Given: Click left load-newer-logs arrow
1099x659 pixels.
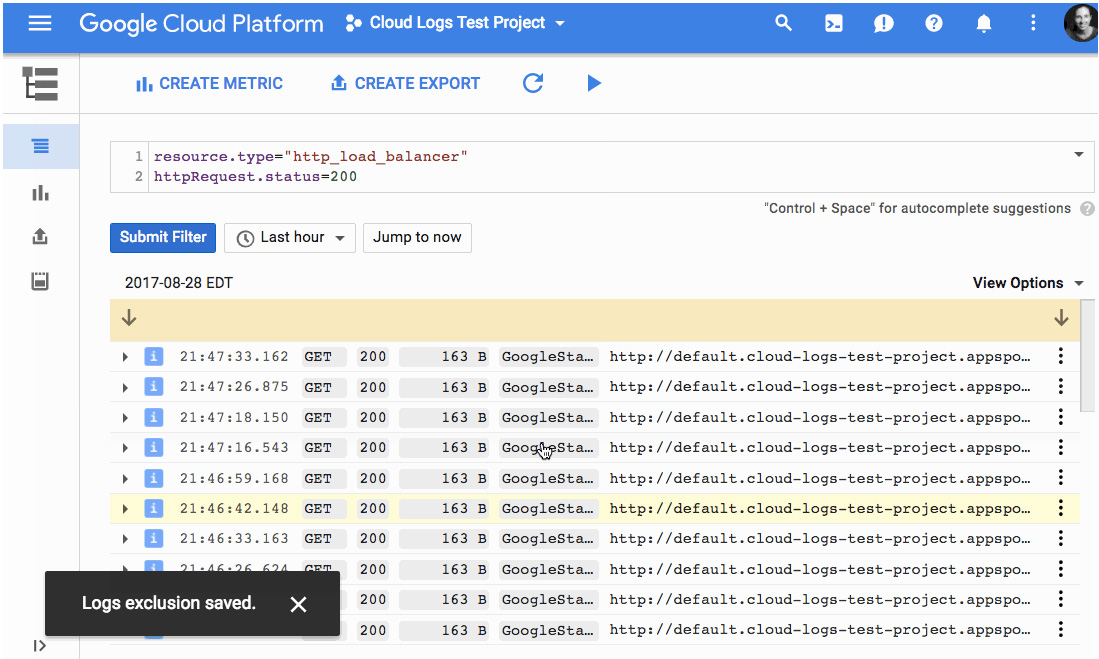Looking at the screenshot, I should point(129,318).
